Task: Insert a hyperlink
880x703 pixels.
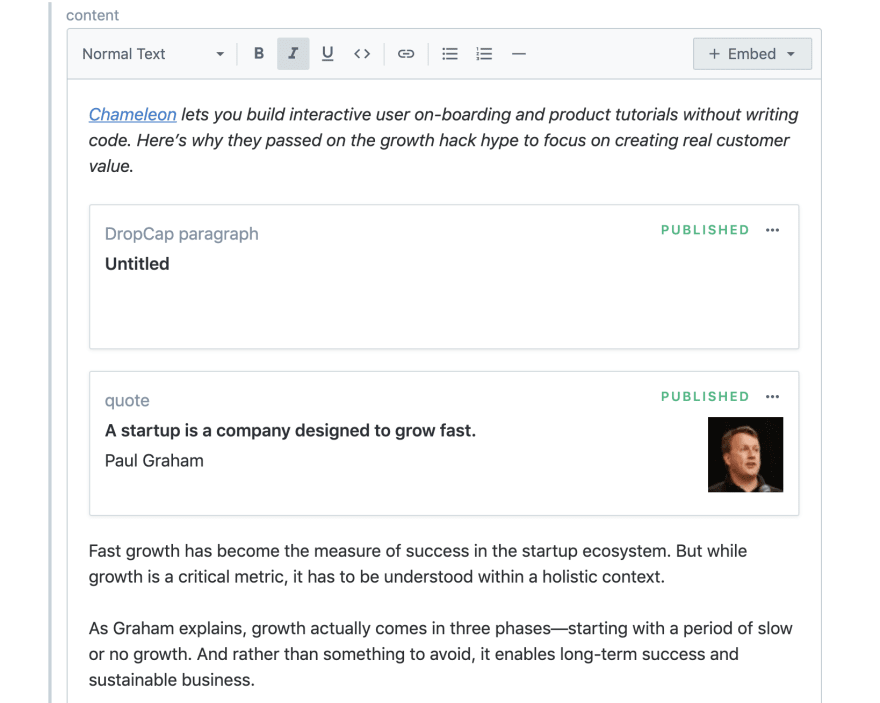Action: click(406, 54)
